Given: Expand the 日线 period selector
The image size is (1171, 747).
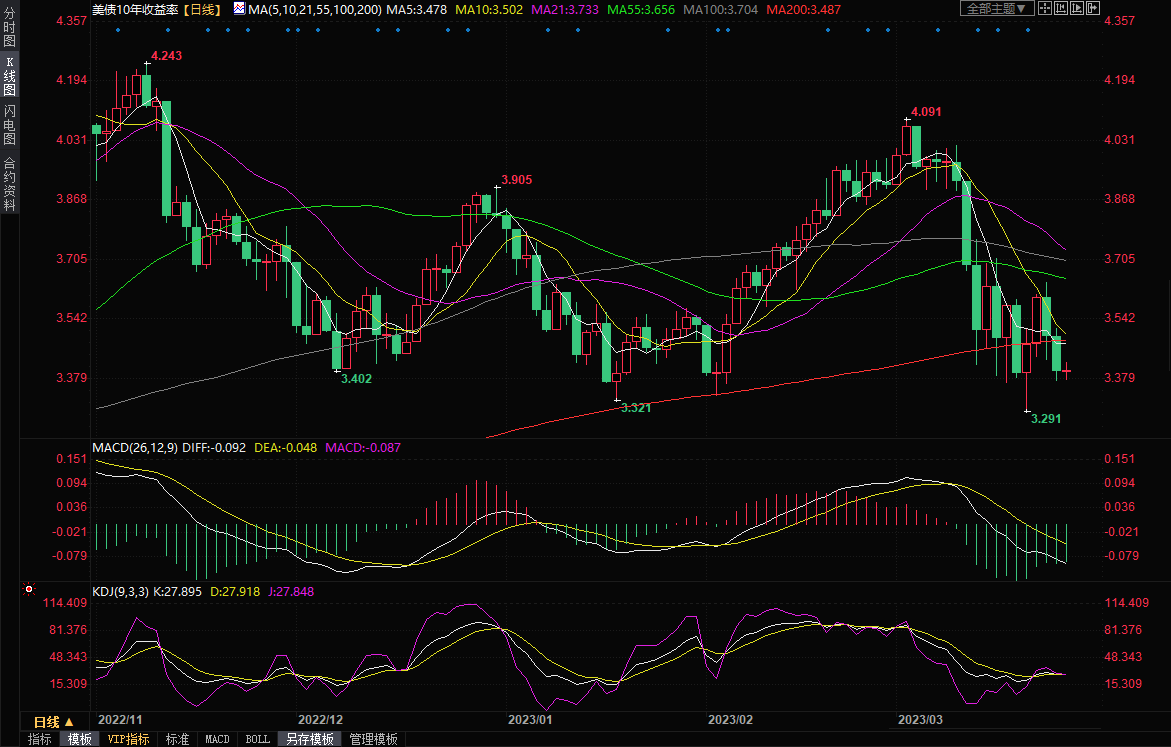Looking at the screenshot, I should pyautogui.click(x=53, y=722).
